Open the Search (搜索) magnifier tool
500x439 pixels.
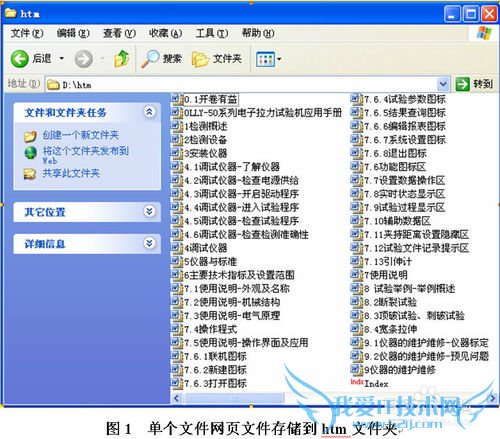click(x=161, y=59)
